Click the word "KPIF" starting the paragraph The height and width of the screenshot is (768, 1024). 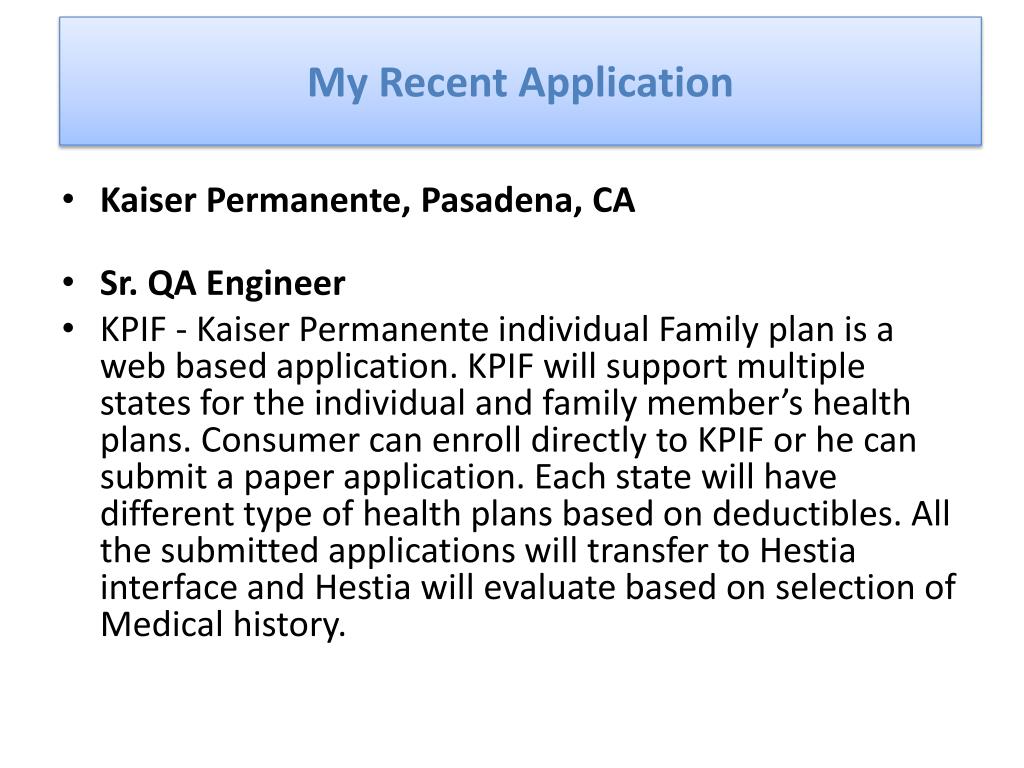click(133, 329)
